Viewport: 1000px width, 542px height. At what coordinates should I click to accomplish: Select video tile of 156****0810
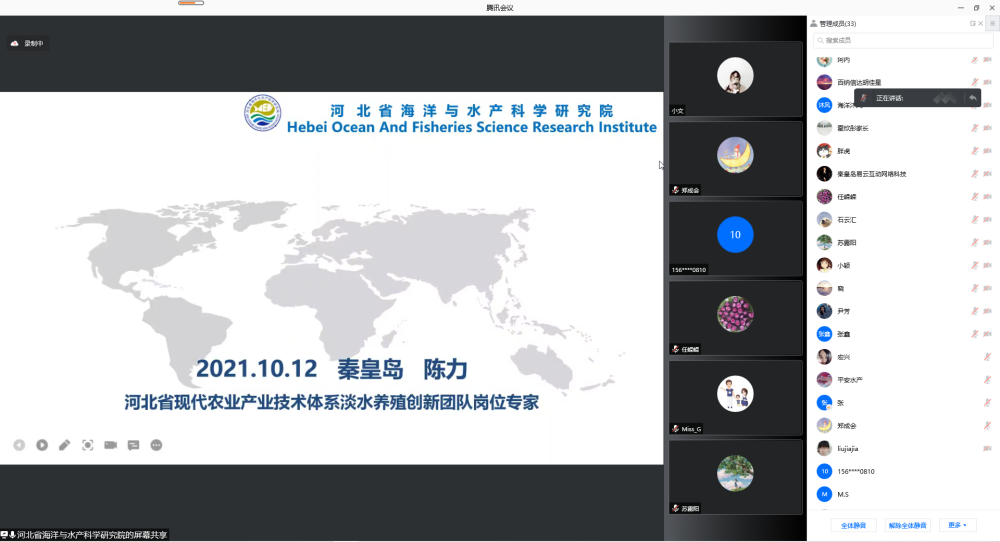pyautogui.click(x=735, y=238)
